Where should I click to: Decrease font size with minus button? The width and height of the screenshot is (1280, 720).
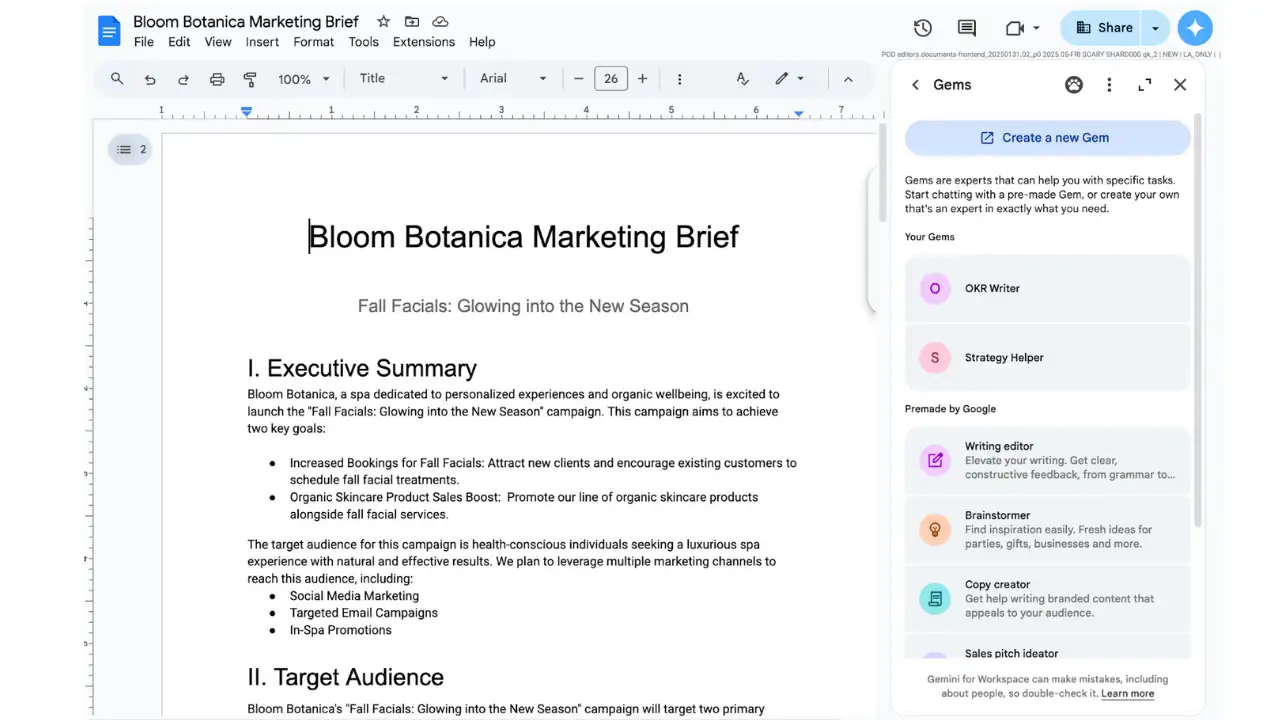click(x=578, y=79)
